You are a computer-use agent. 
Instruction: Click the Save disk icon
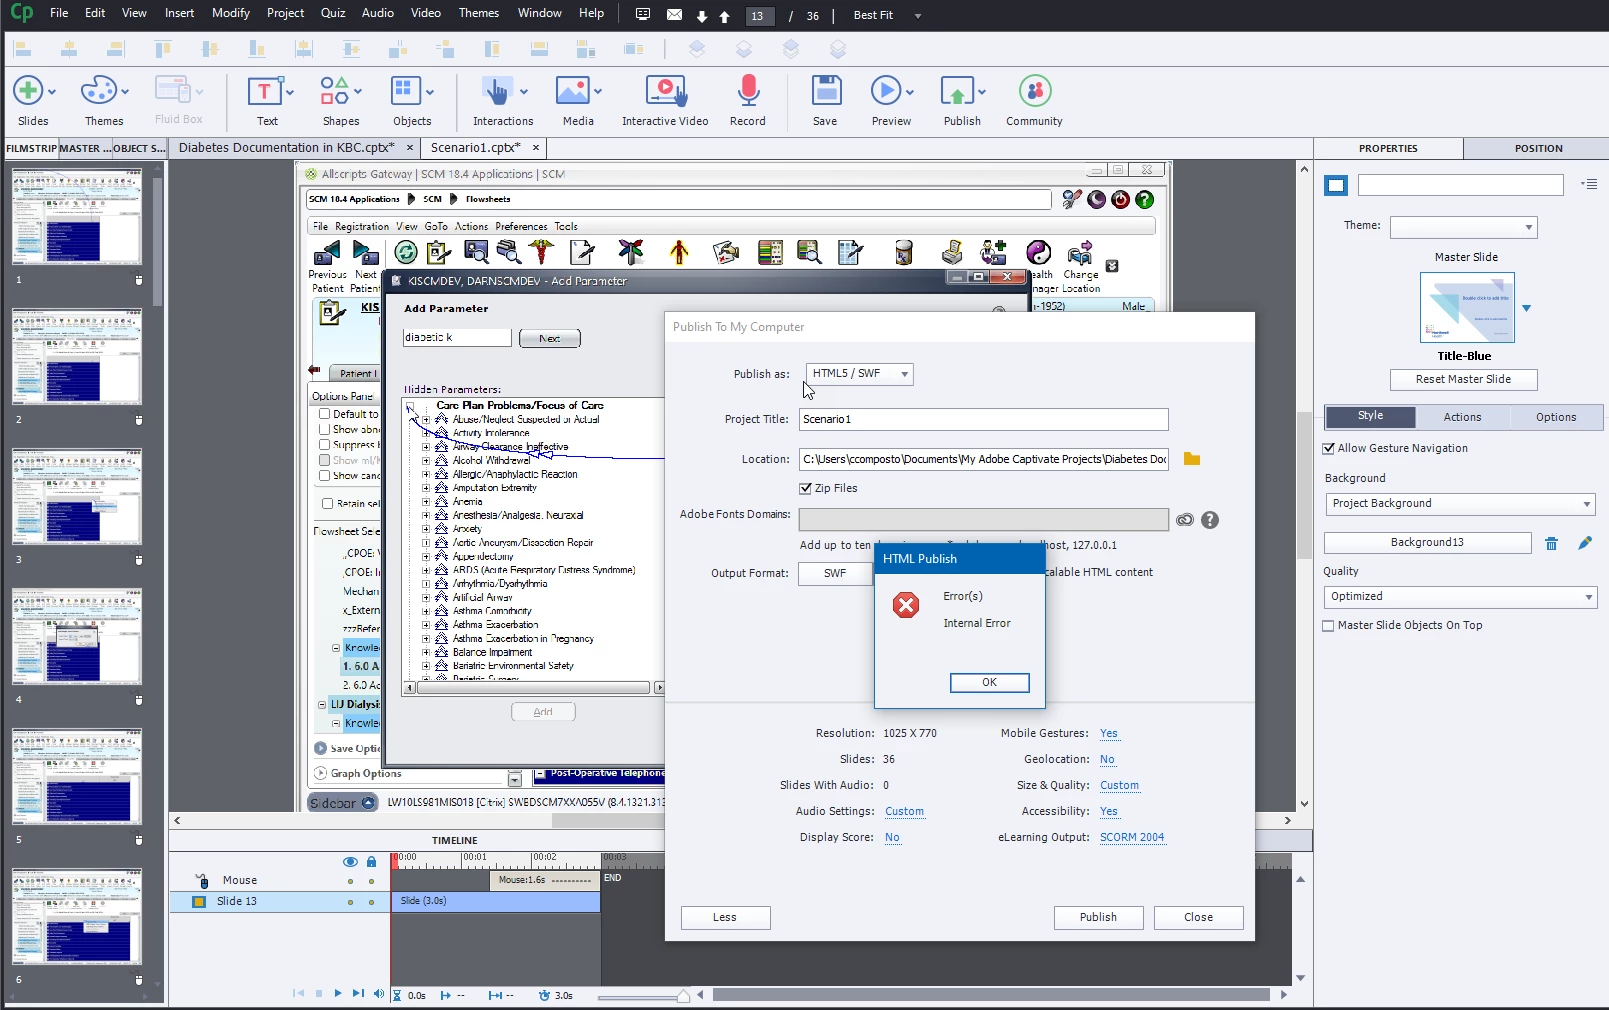click(826, 91)
